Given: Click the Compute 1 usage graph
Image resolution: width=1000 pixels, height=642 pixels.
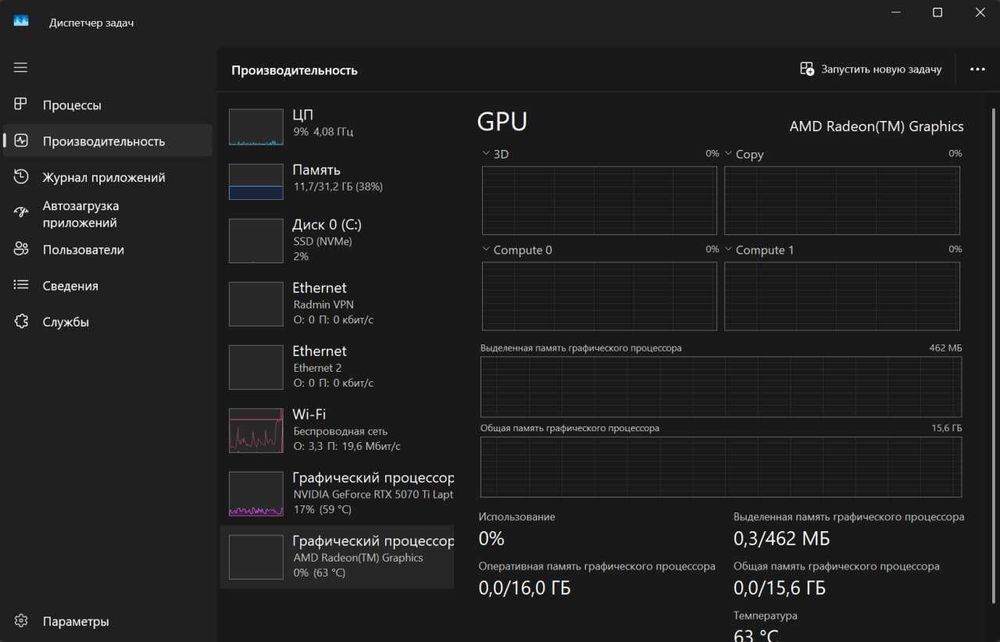Looking at the screenshot, I should click(x=842, y=296).
